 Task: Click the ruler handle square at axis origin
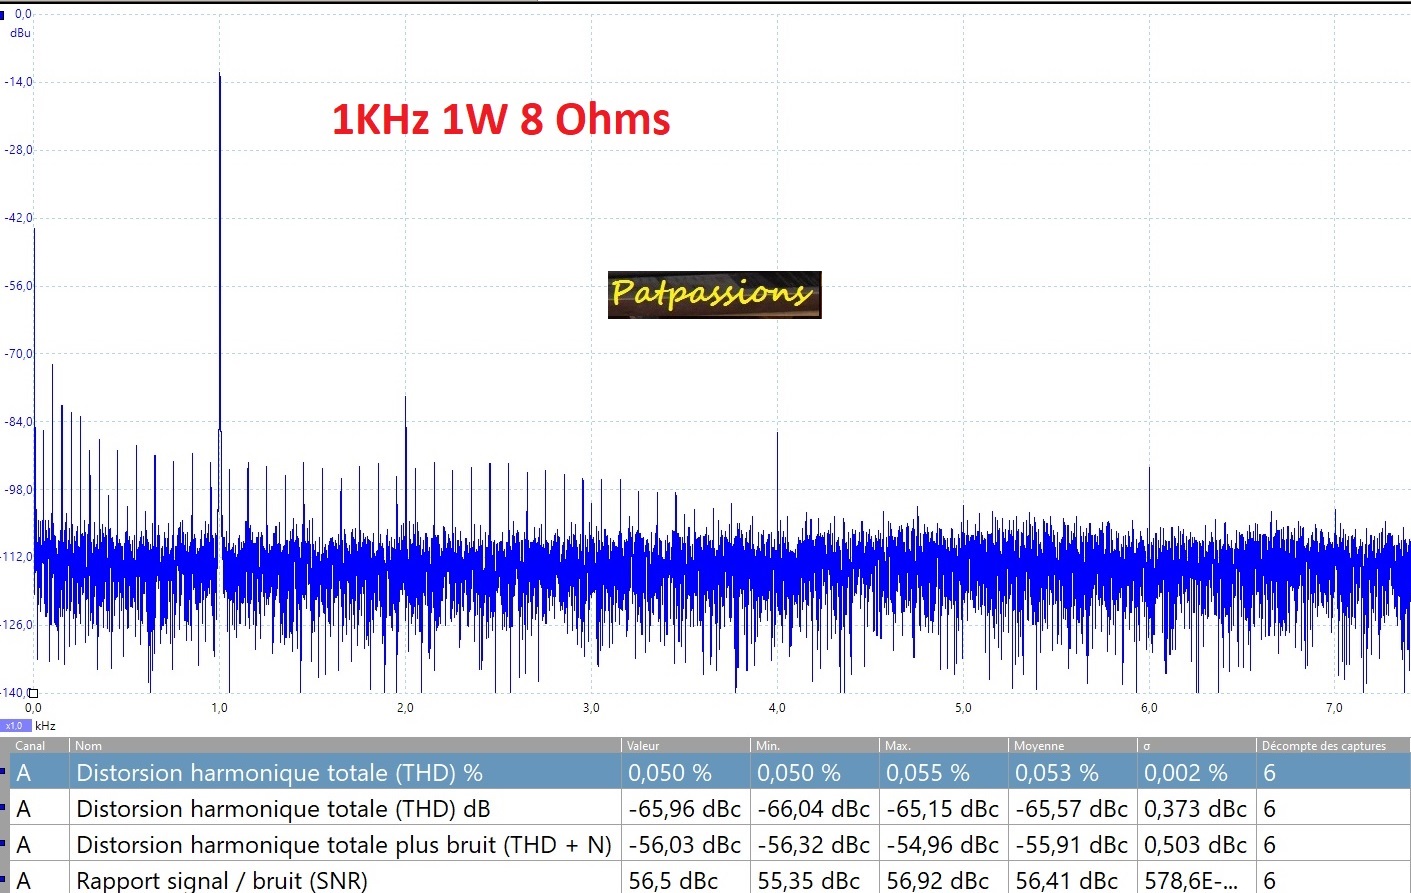point(33,693)
